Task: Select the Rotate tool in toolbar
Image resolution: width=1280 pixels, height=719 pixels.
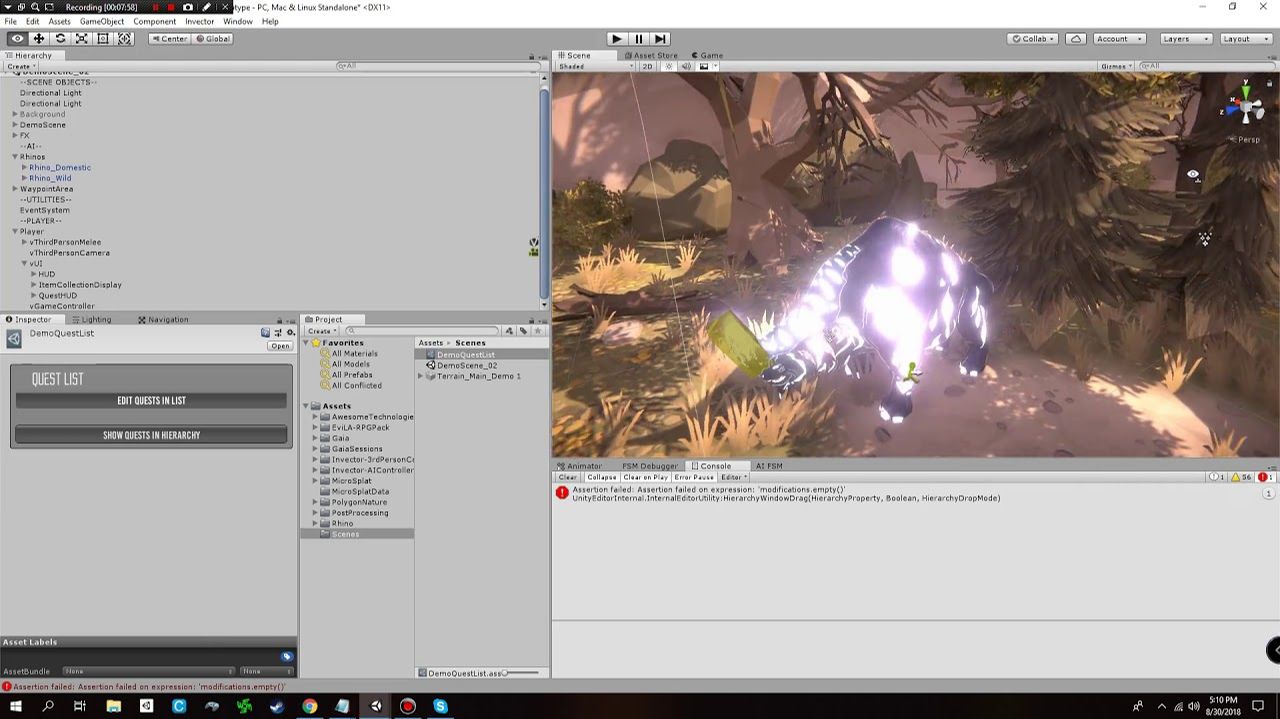Action: [x=60, y=39]
